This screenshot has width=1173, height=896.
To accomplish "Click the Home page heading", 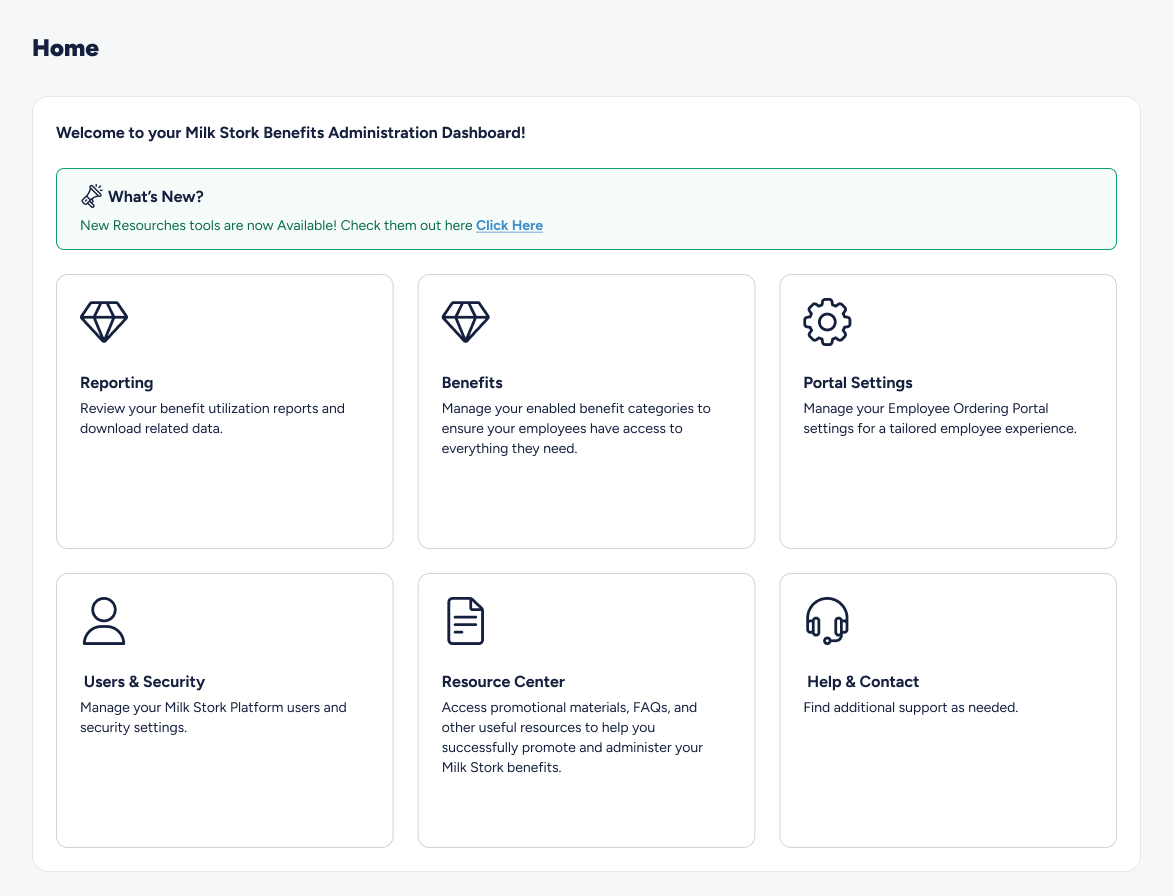I will click(x=66, y=48).
